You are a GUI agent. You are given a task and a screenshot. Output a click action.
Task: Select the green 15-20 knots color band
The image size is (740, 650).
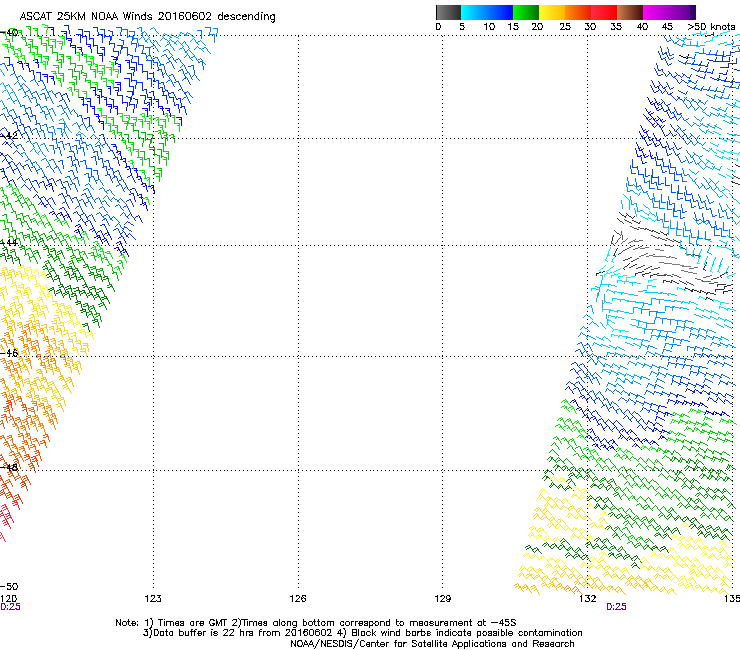coord(526,12)
